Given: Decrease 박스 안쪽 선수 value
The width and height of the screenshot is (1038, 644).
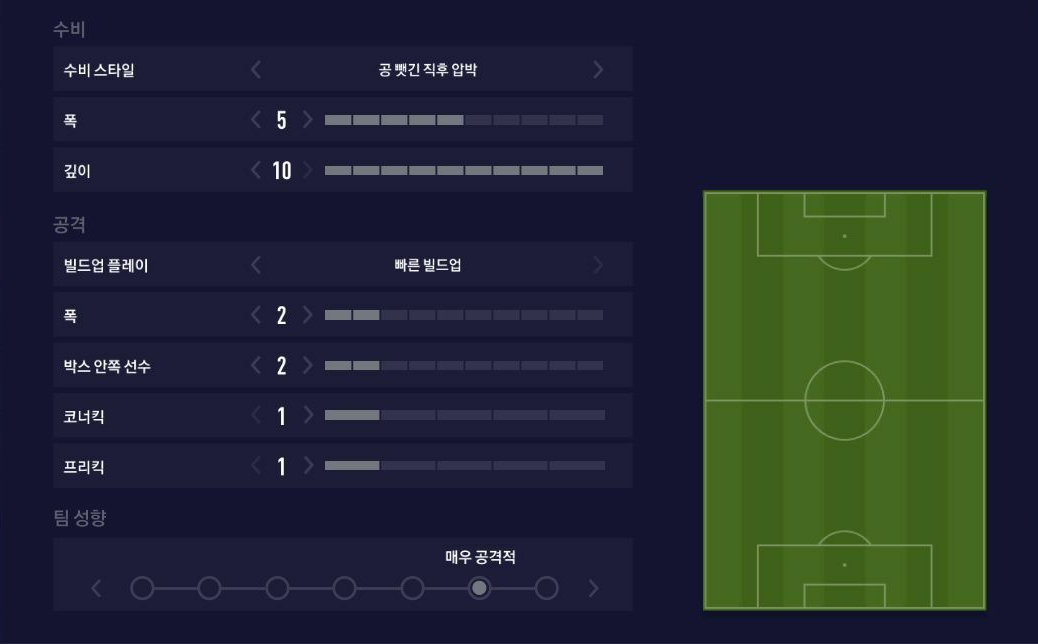Looking at the screenshot, I should [256, 366].
